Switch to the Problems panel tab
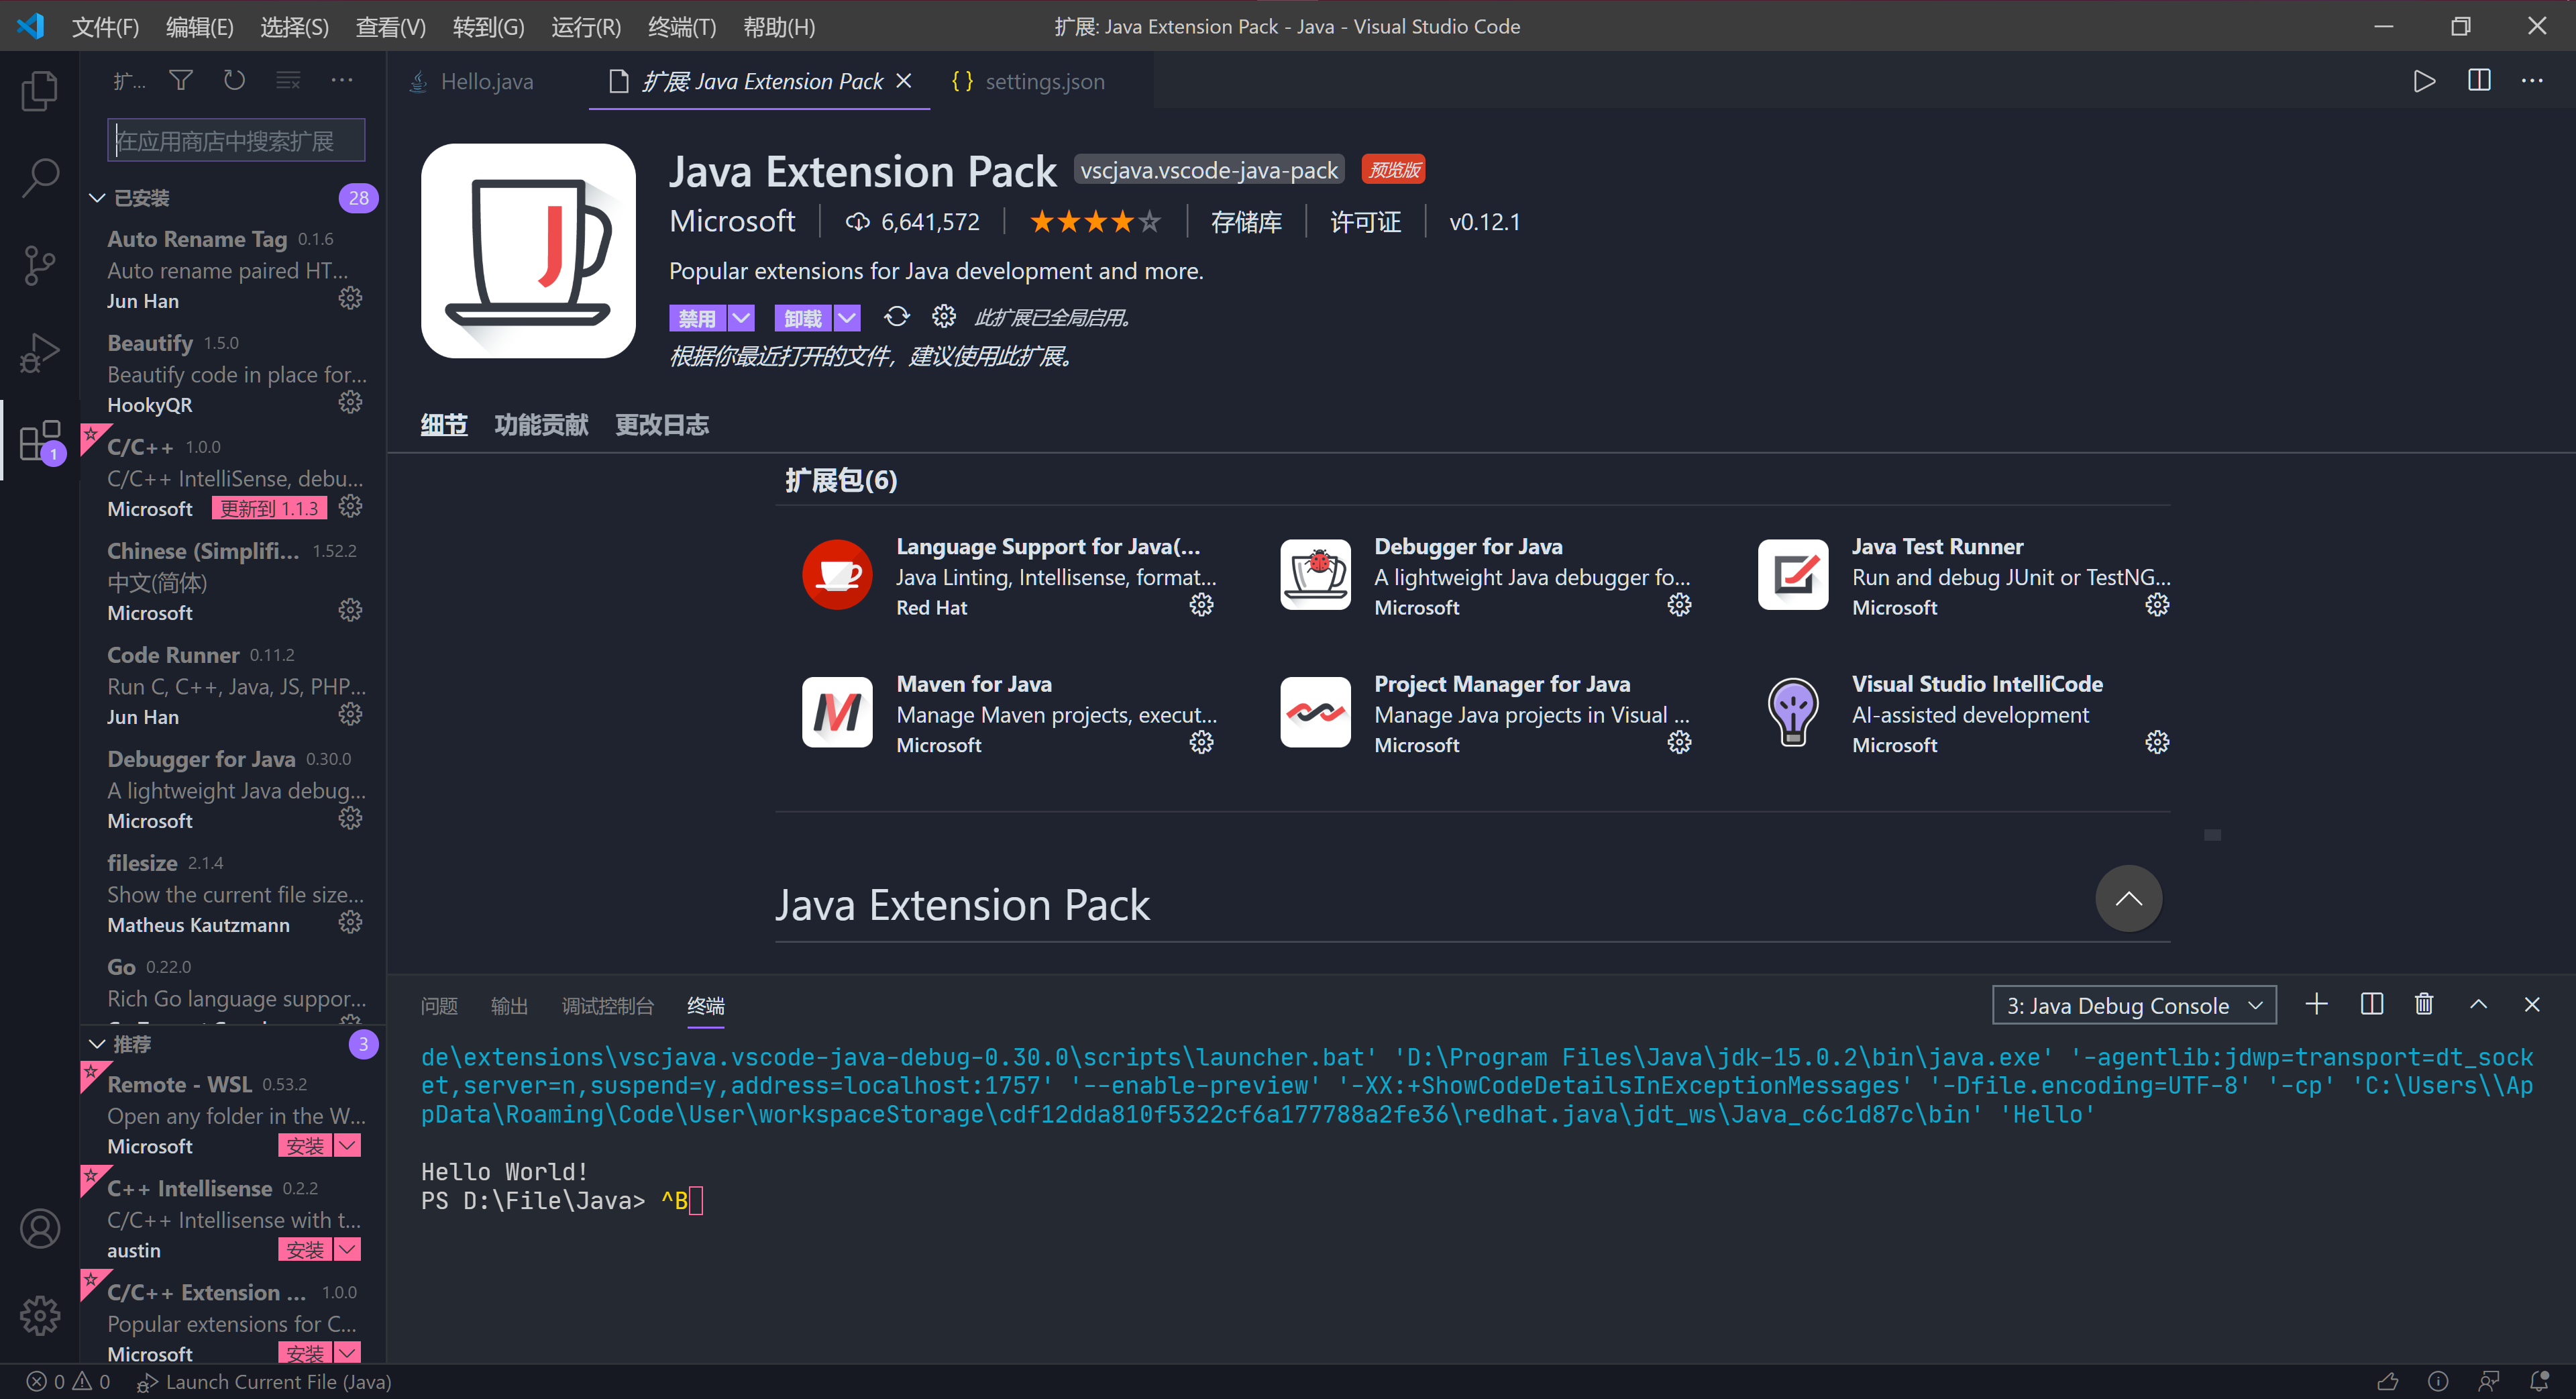Viewport: 2576px width, 1399px height. pyautogui.click(x=439, y=1006)
